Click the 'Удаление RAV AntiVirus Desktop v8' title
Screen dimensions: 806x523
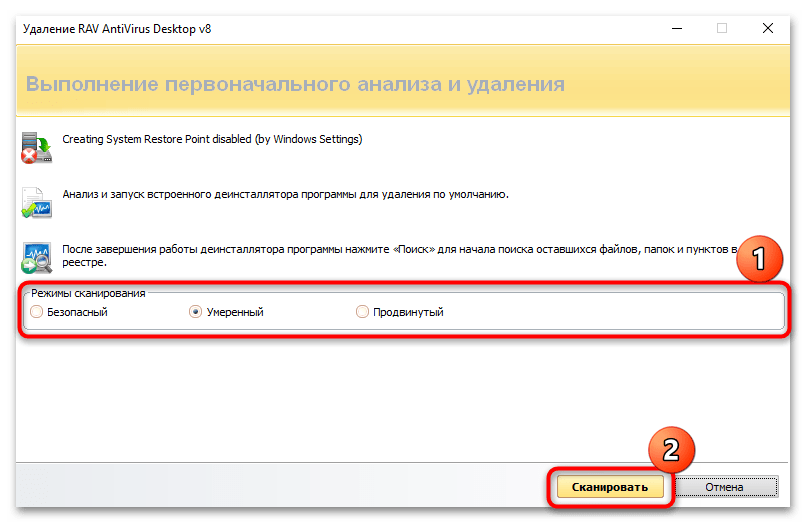click(117, 29)
